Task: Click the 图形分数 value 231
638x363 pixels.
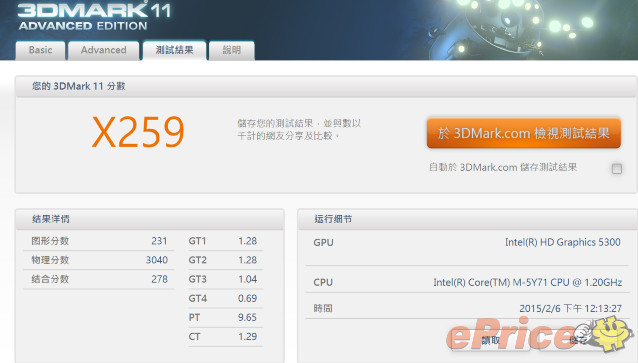Action: [159, 241]
